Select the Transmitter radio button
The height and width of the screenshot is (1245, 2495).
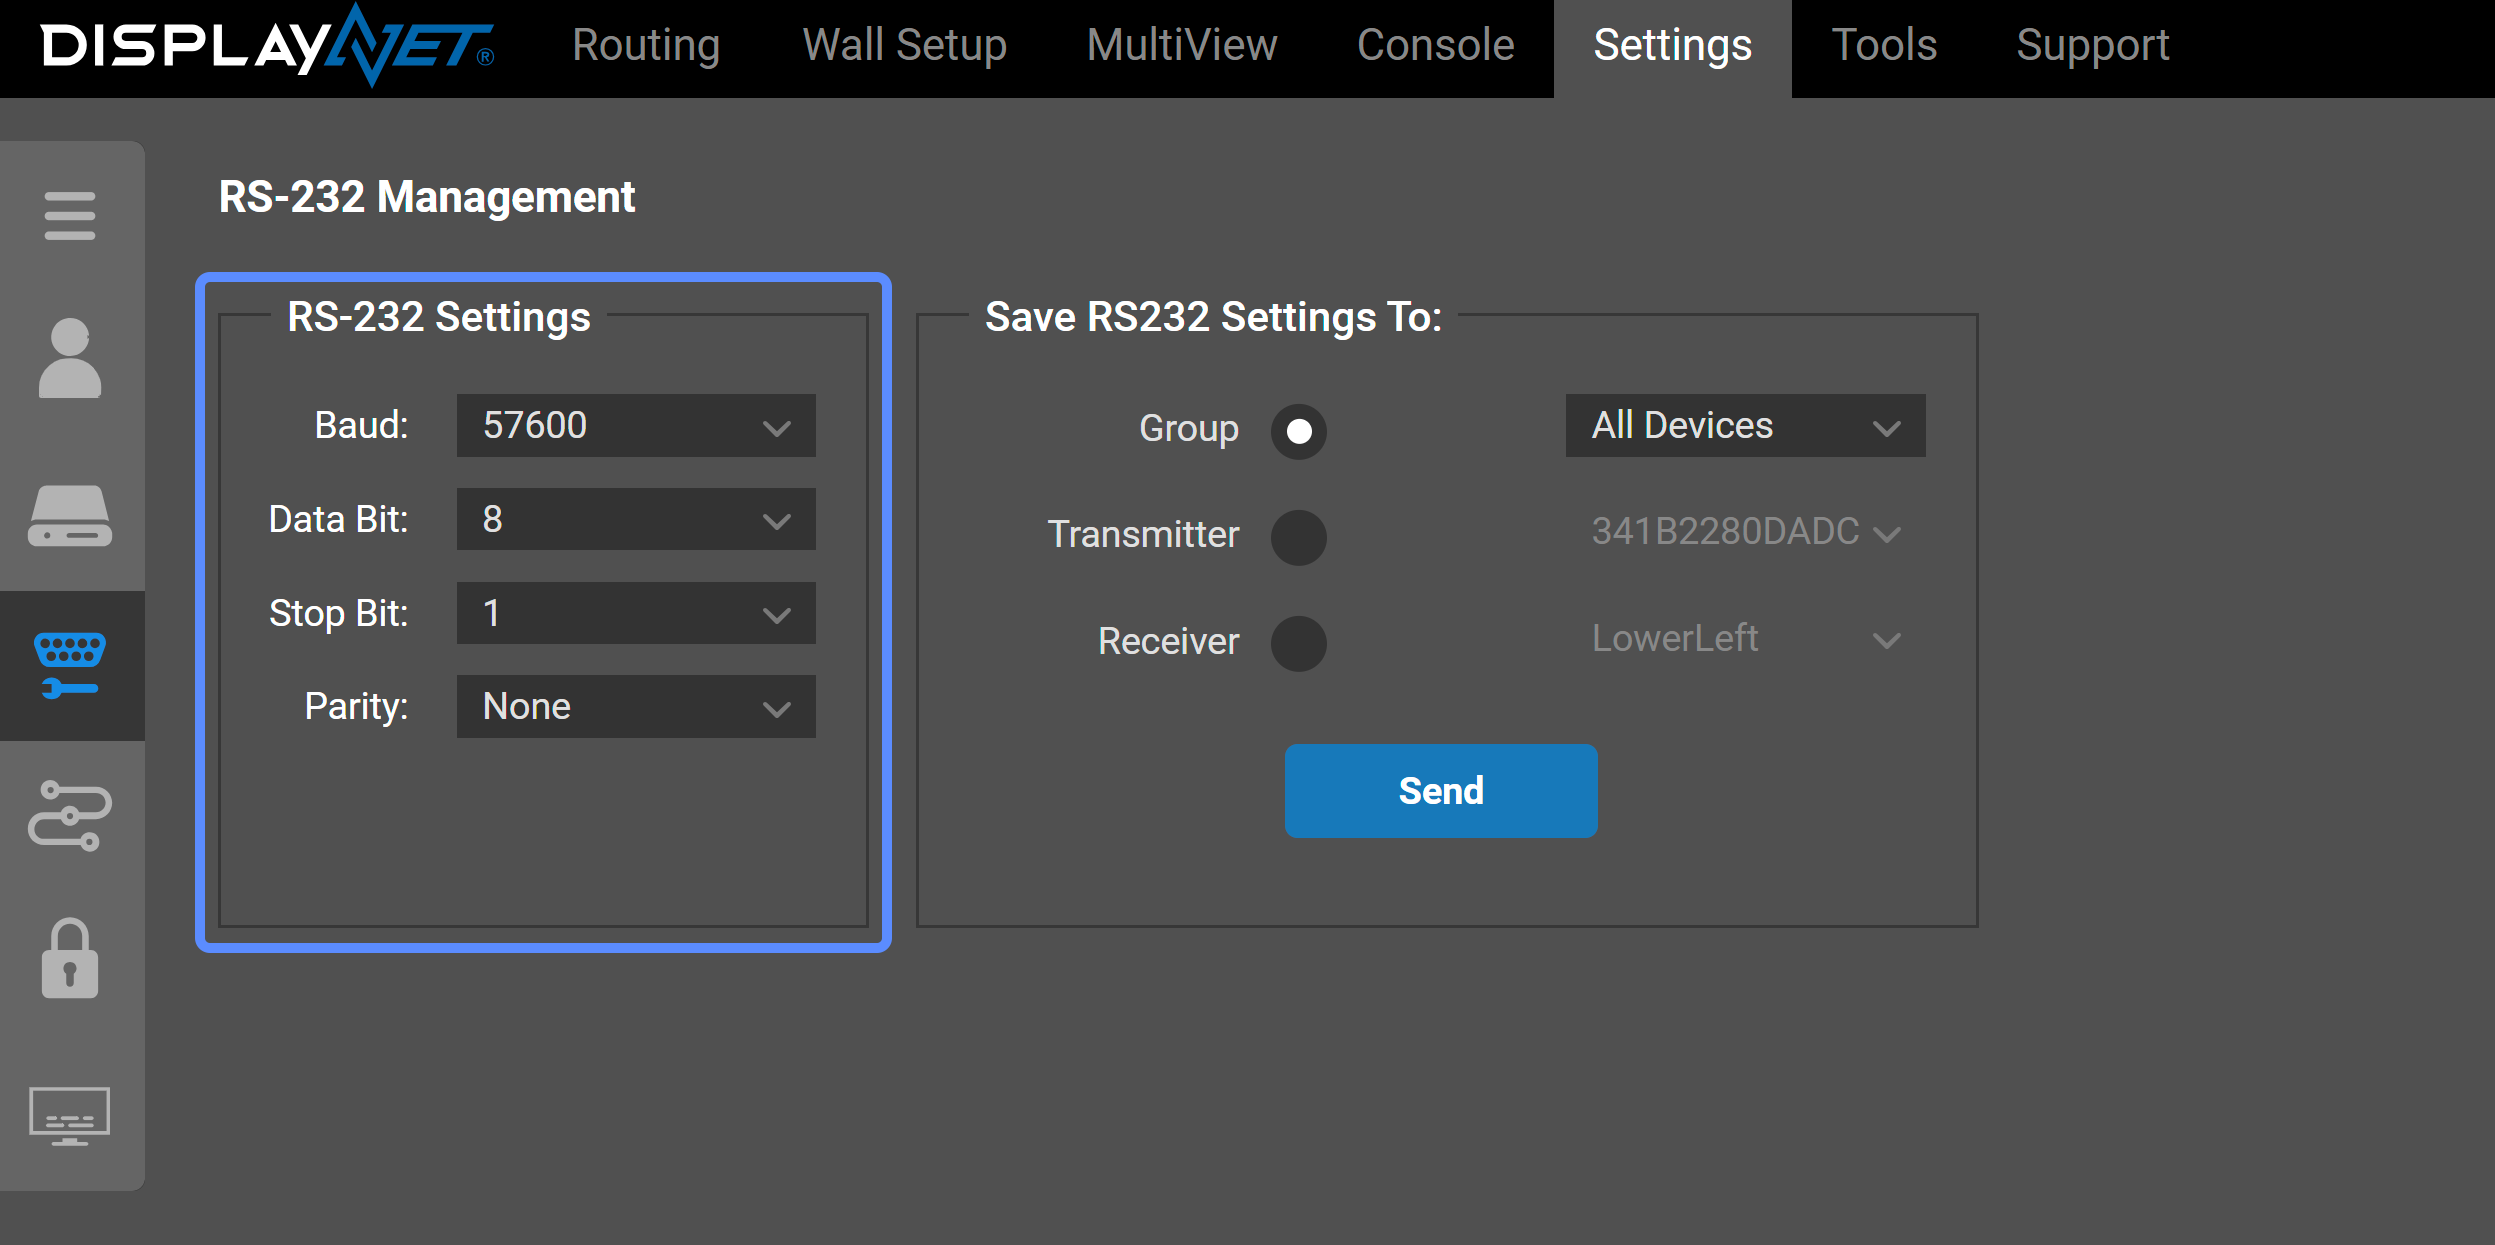pos(1299,537)
